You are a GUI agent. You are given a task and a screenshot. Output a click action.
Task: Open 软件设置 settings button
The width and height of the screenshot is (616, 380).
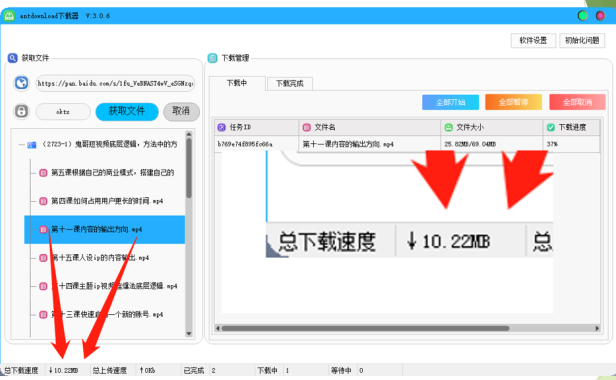(533, 40)
